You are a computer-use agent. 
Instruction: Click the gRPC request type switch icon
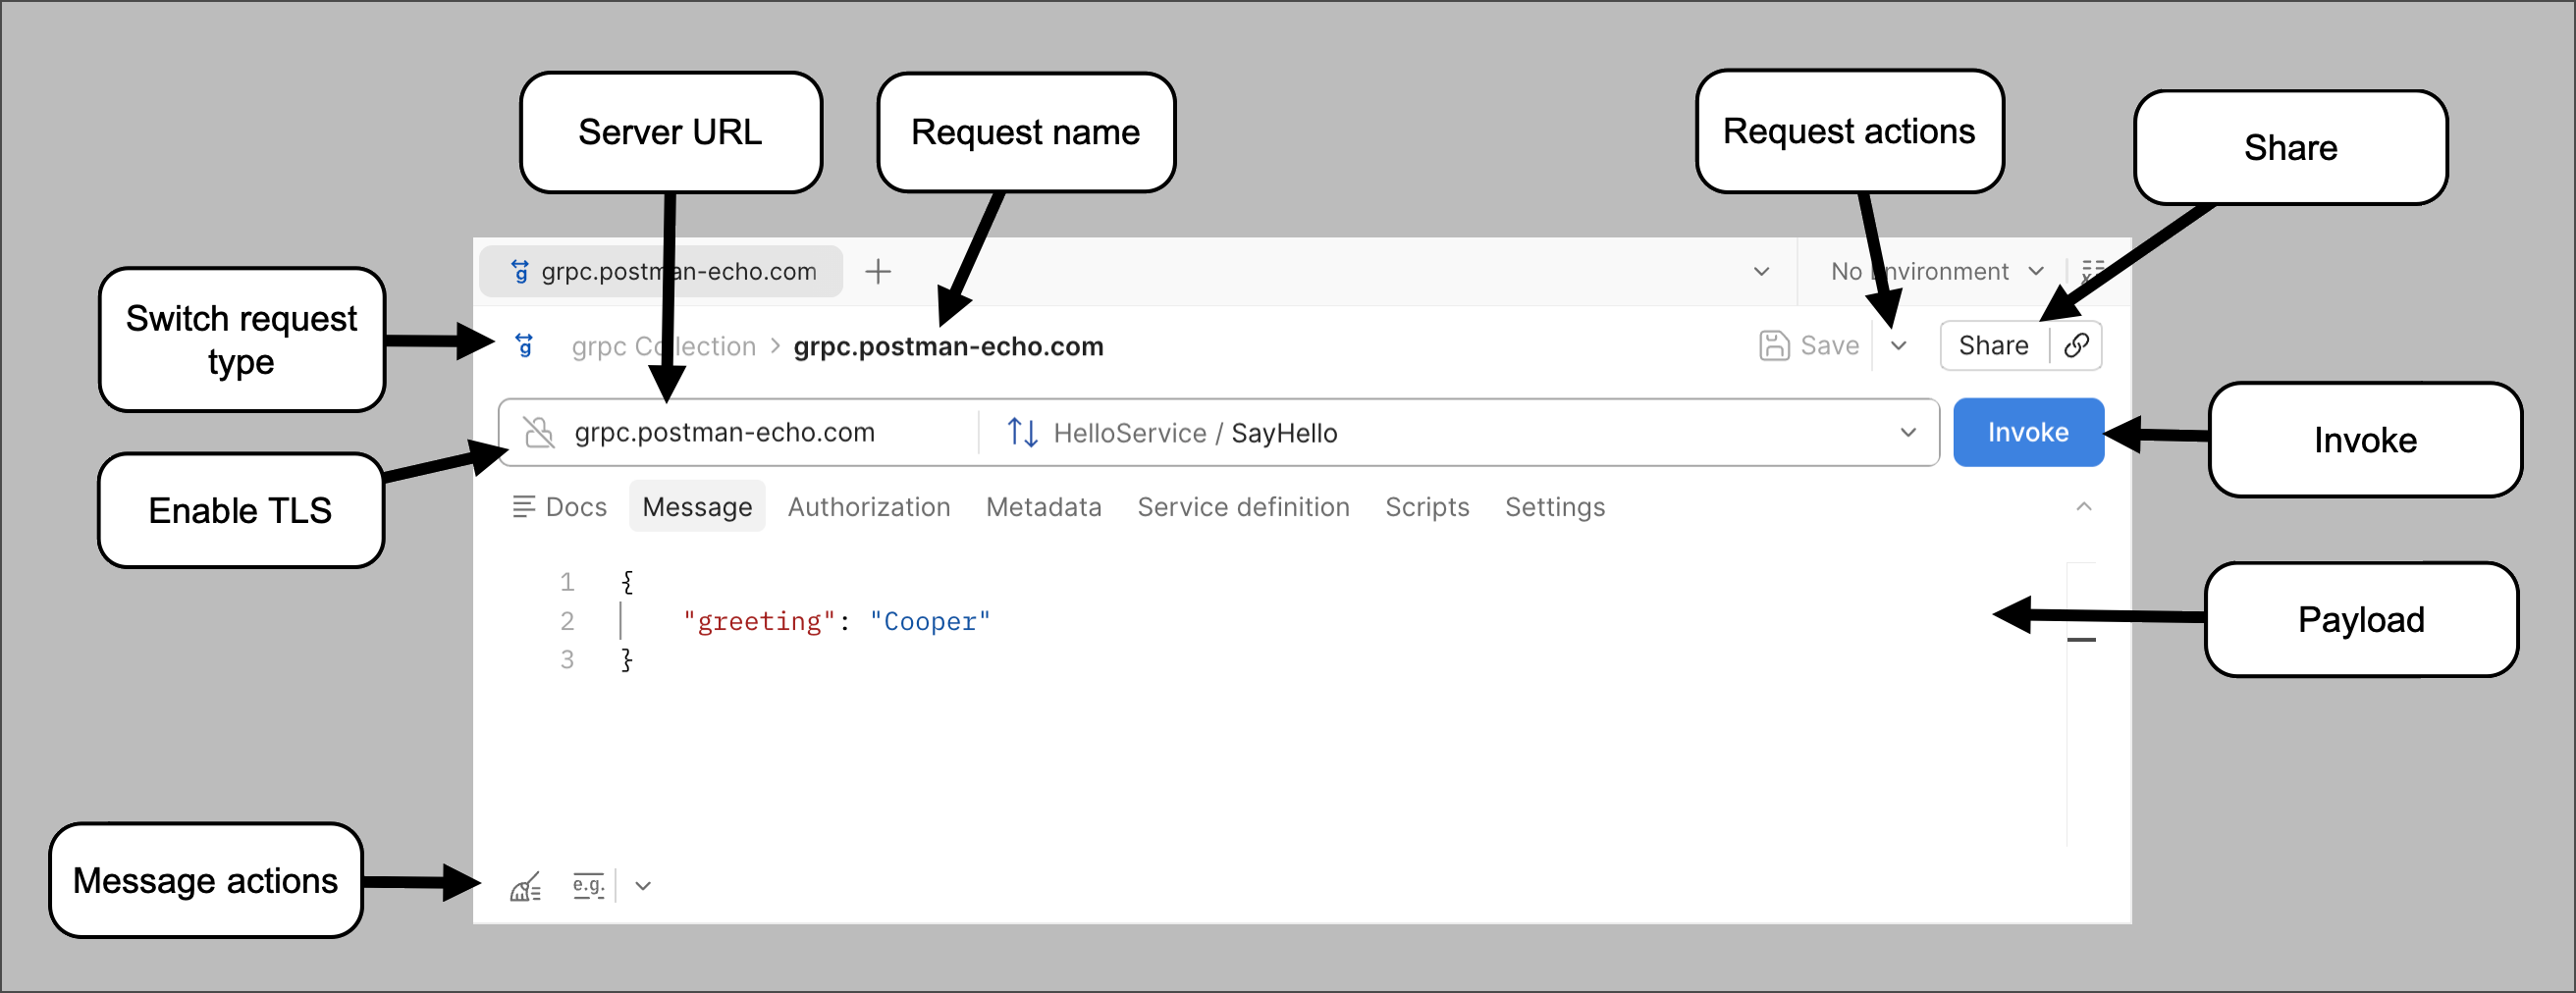524,345
